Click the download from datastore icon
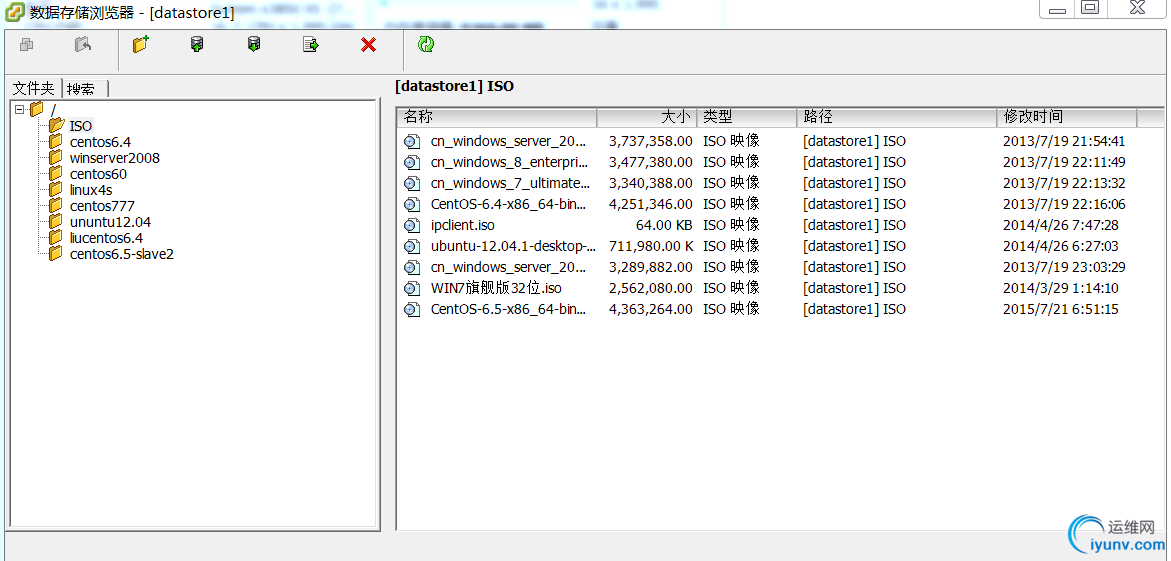 (x=254, y=45)
